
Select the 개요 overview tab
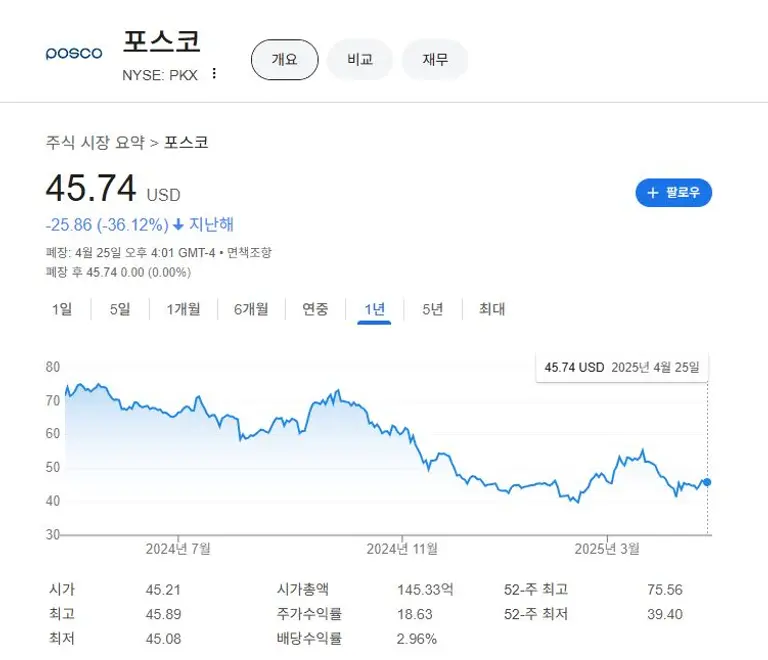tap(284, 60)
